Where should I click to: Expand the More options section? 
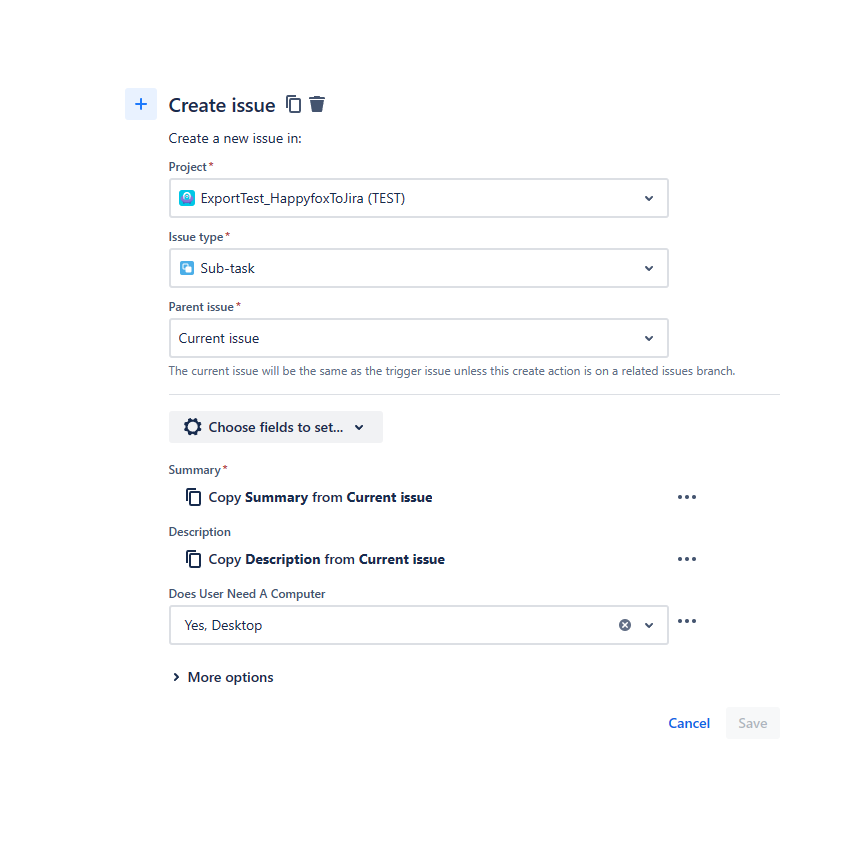[x=222, y=677]
